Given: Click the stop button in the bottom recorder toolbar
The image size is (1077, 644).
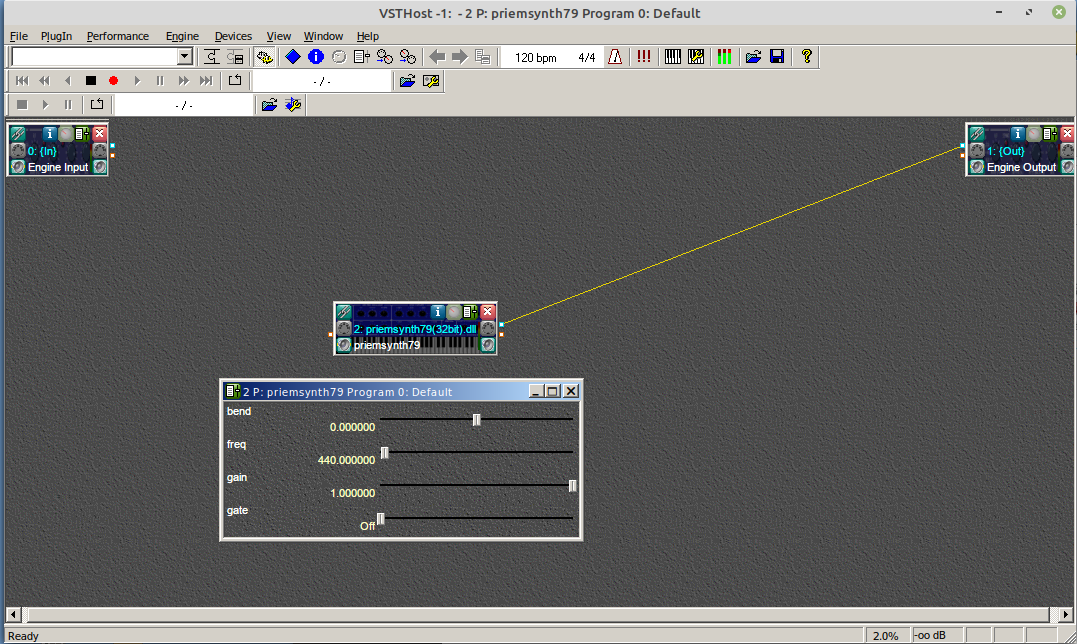Looking at the screenshot, I should tap(22, 105).
